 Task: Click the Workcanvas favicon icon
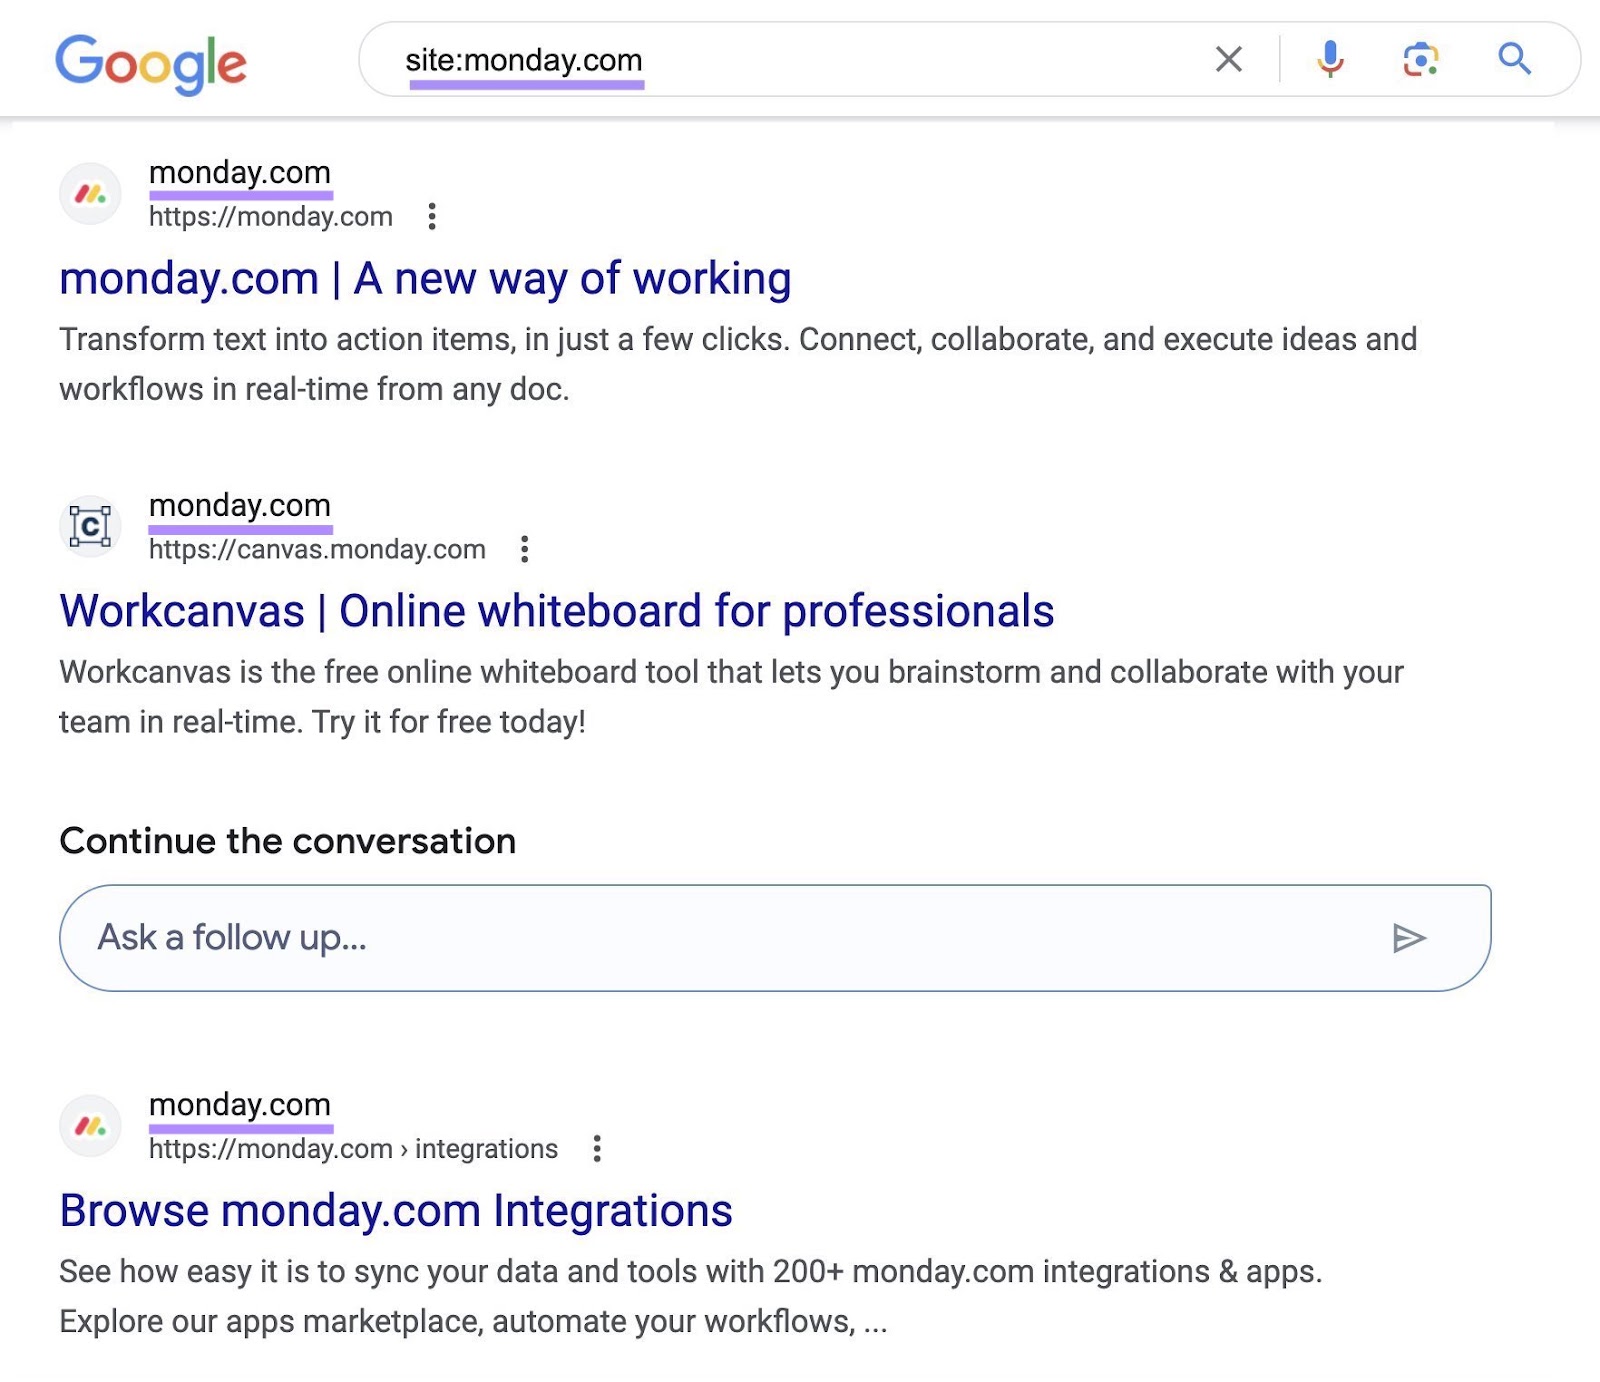[x=90, y=526]
